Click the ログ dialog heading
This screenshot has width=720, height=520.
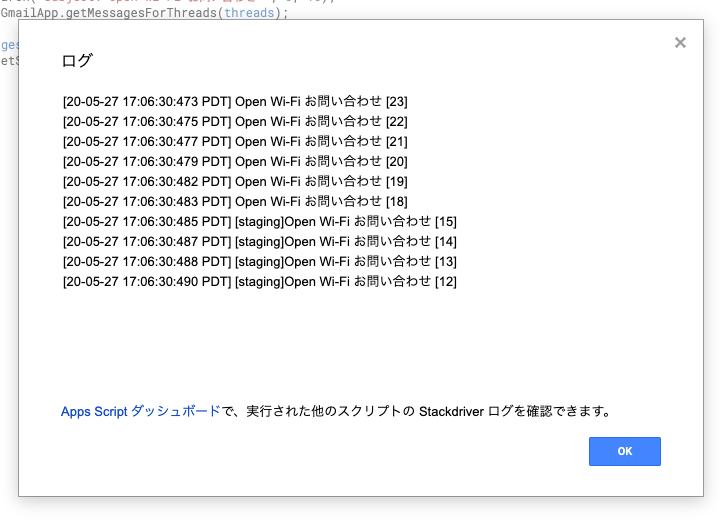coord(77,61)
